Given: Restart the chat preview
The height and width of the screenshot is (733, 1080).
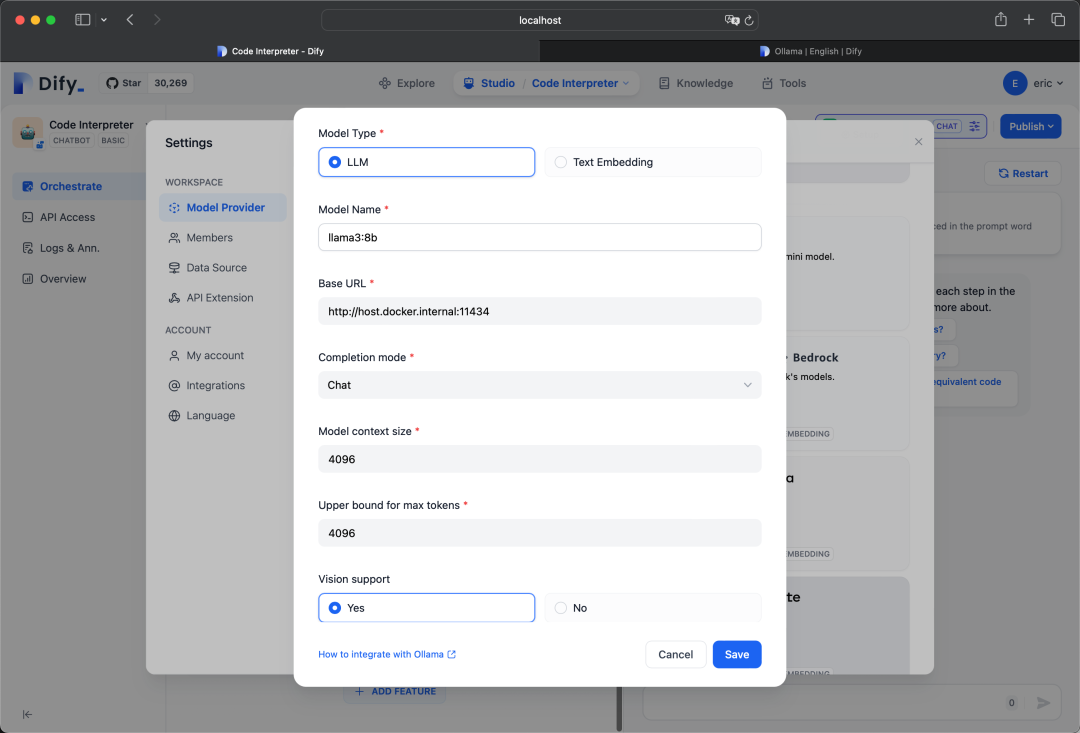Looking at the screenshot, I should tap(1023, 174).
